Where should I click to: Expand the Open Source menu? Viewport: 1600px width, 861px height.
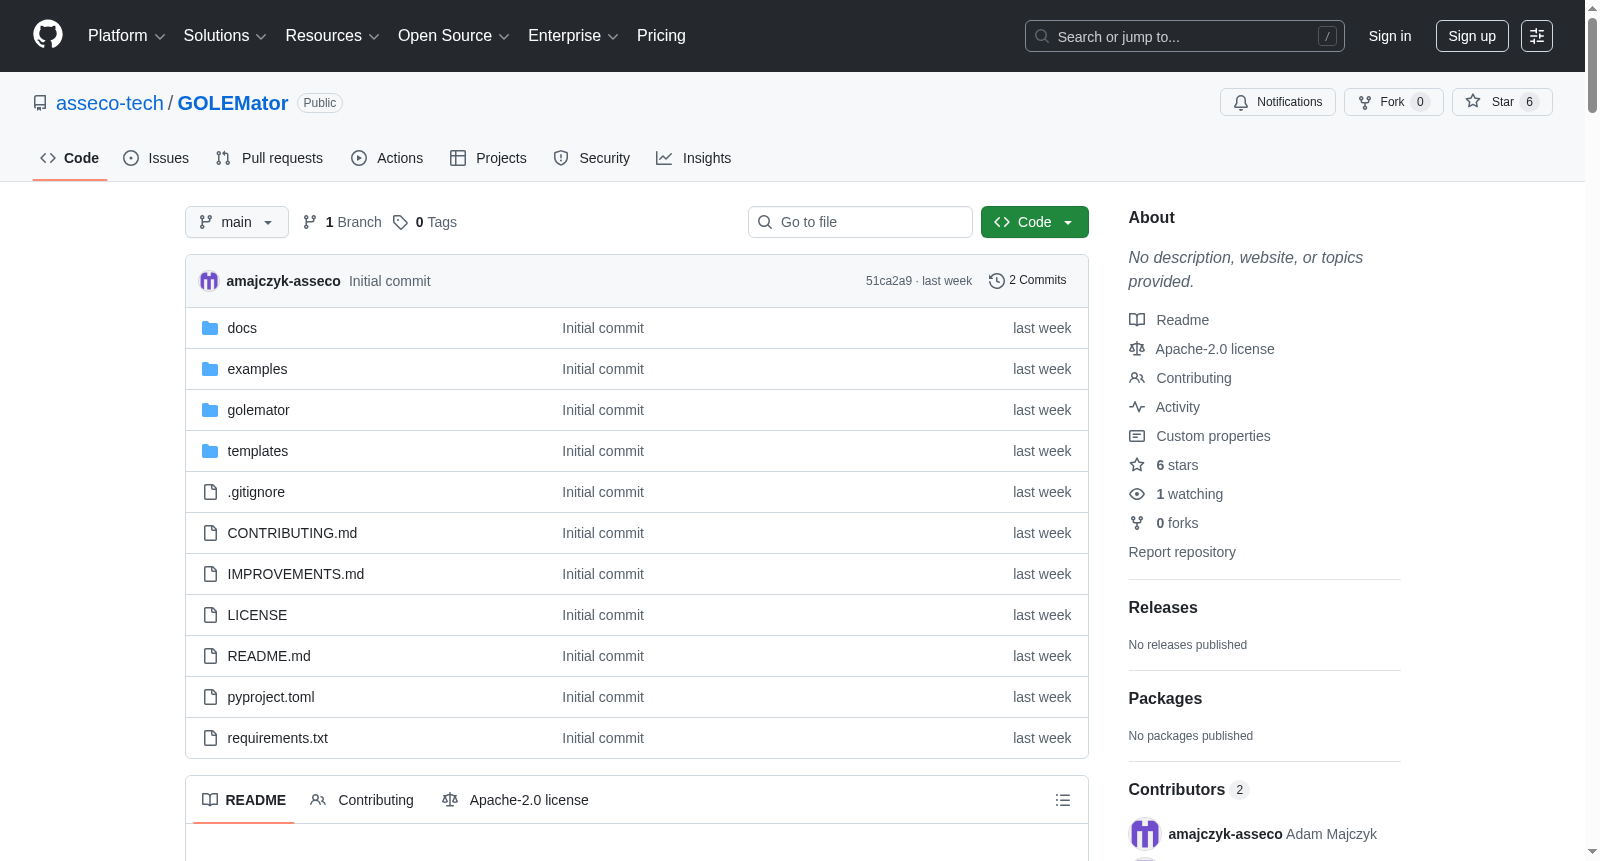454,35
